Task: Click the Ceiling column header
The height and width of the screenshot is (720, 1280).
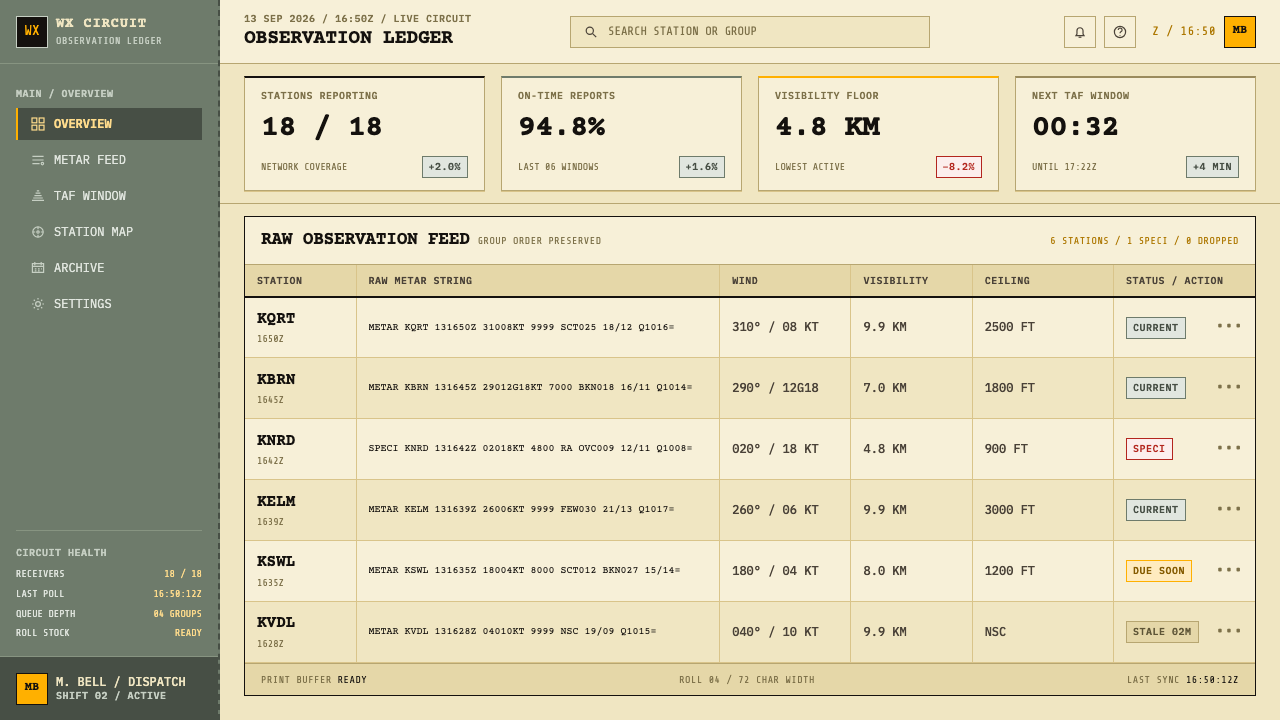Action: coord(1043,281)
